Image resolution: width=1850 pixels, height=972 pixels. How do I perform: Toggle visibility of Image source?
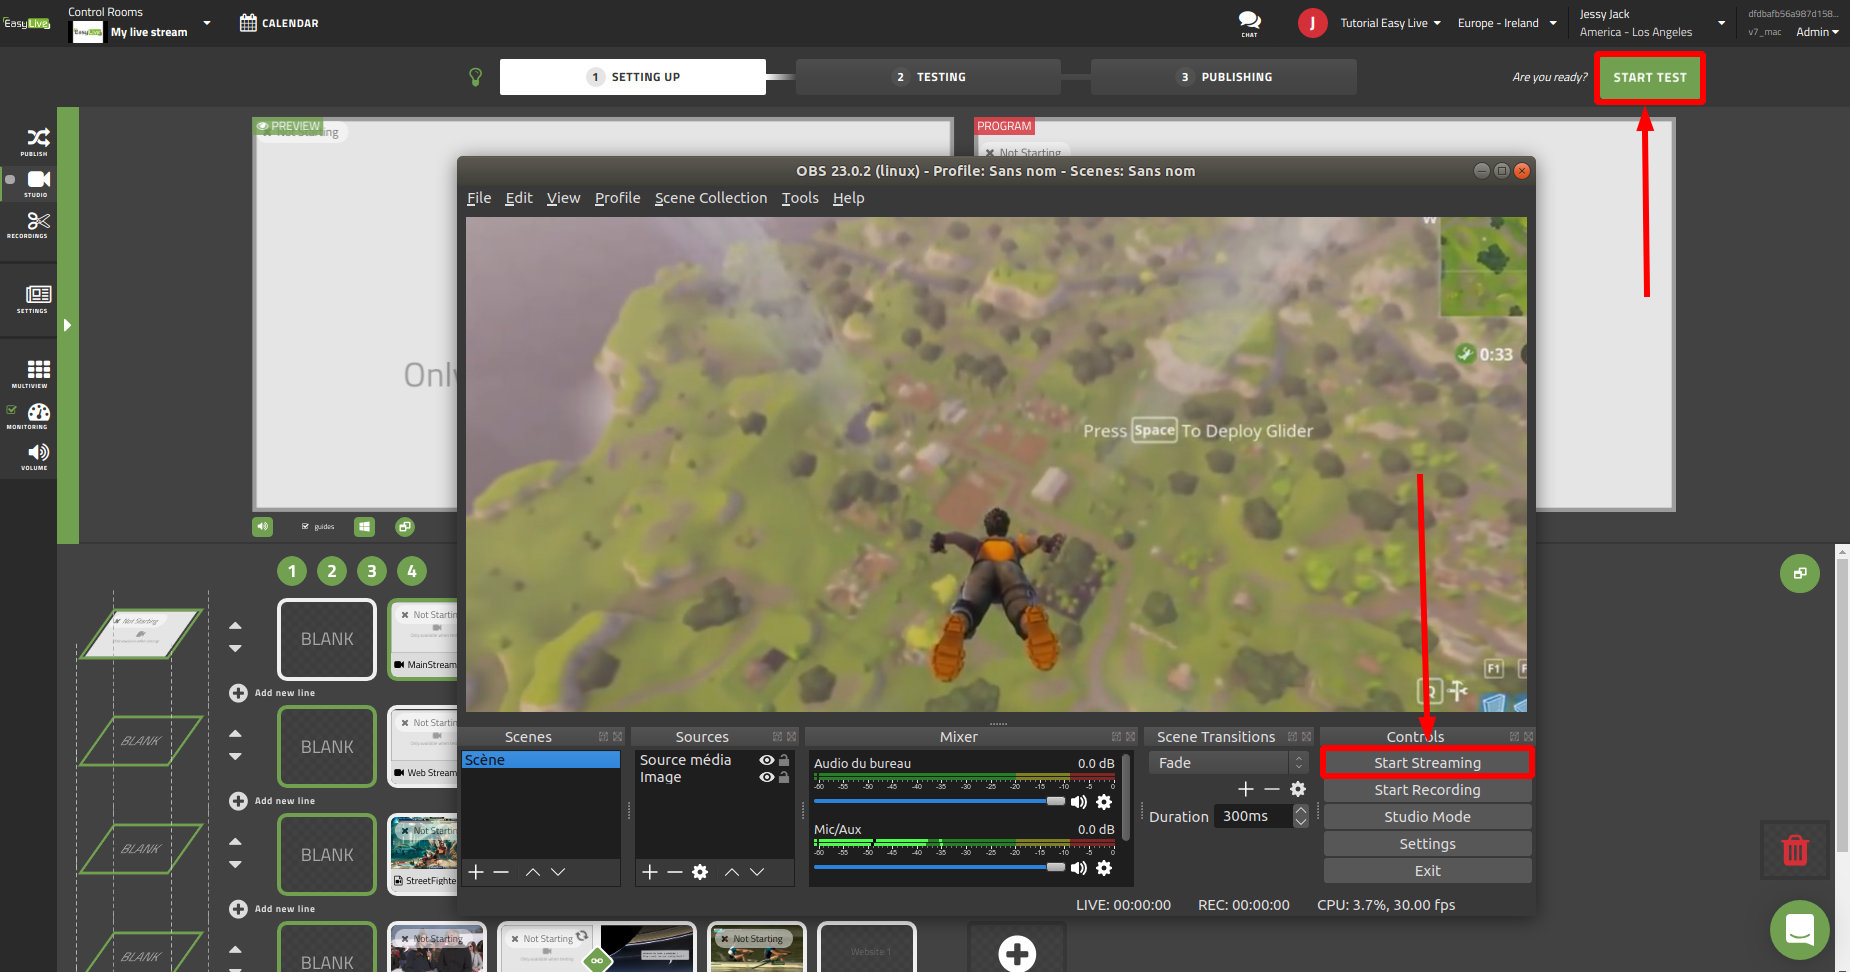[766, 777]
